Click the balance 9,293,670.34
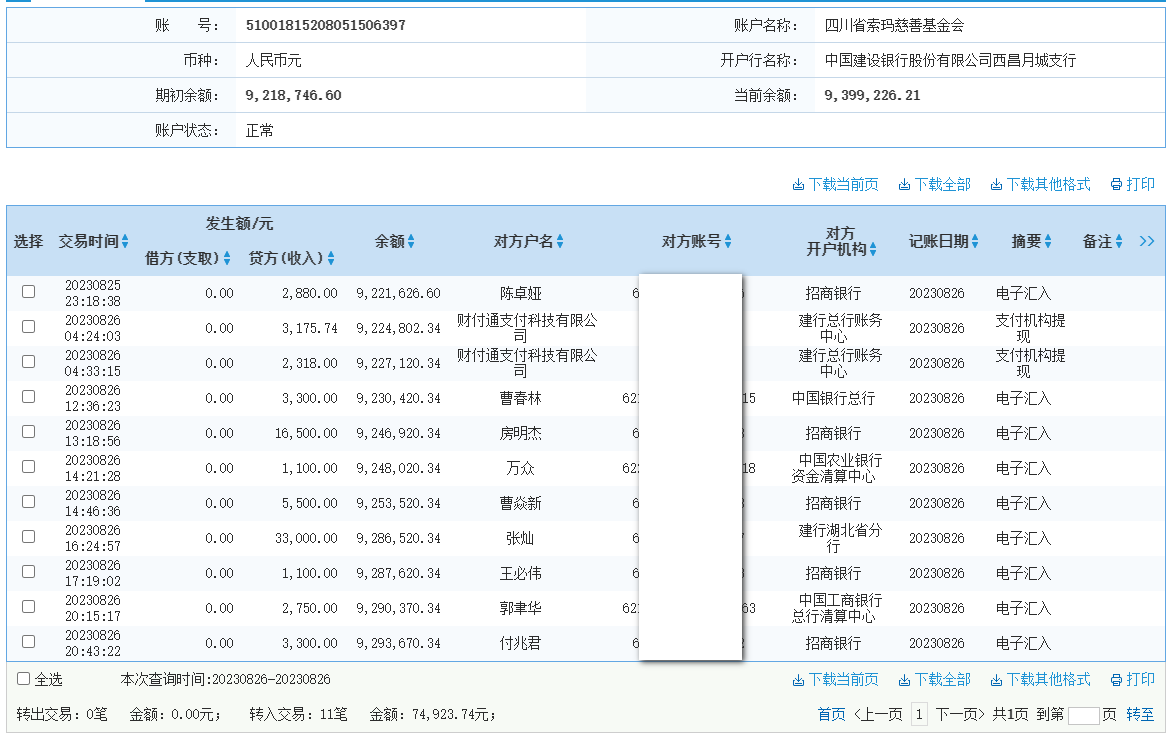1170x734 pixels. [x=398, y=644]
